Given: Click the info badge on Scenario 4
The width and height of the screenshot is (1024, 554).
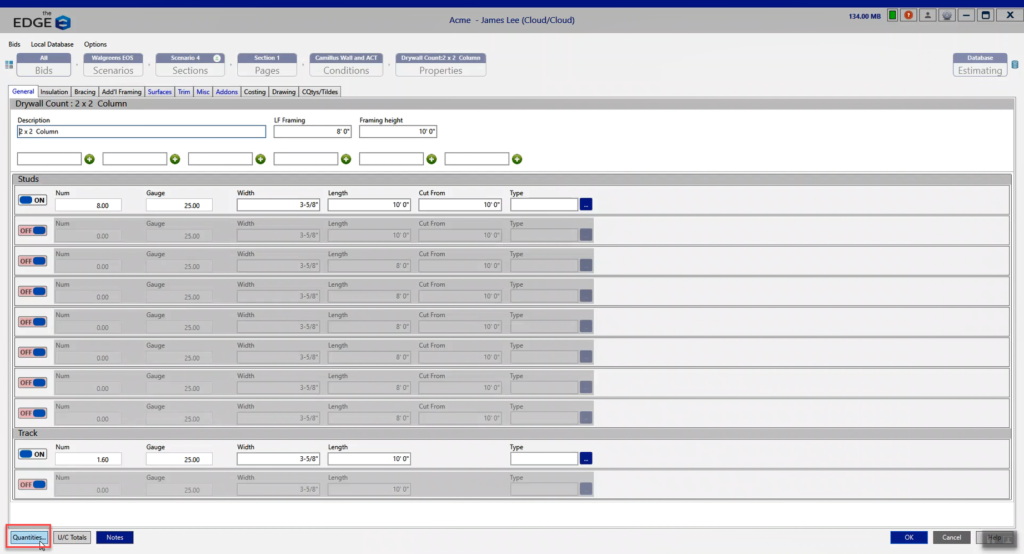Looking at the screenshot, I should [x=217, y=58].
